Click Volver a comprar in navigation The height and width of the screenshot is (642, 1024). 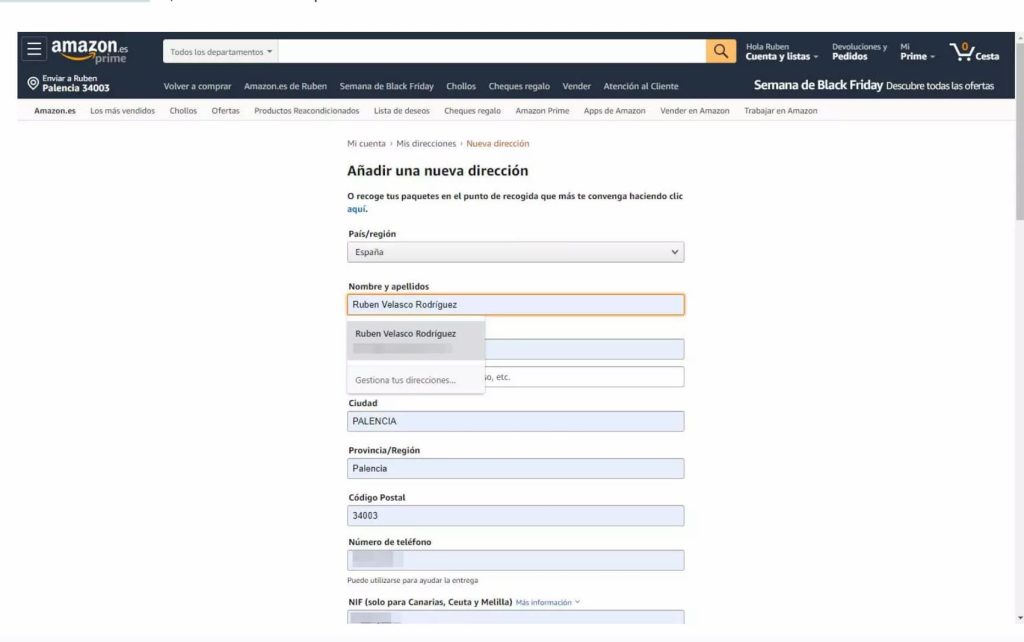pyautogui.click(x=197, y=86)
